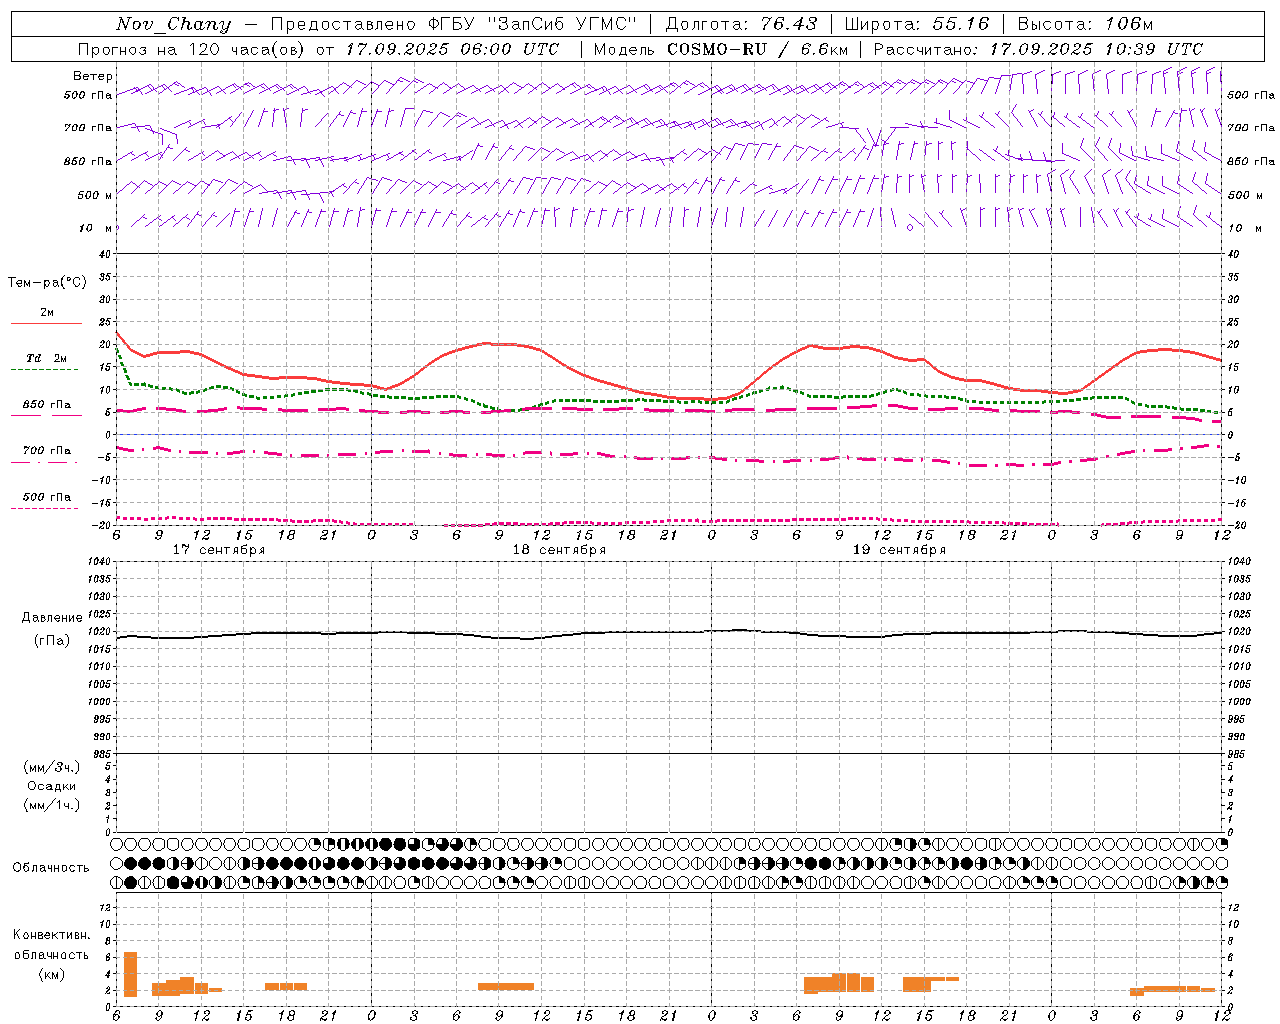
Task: Click the 'Конвективн.' convective cloud label
Action: click(x=51, y=935)
